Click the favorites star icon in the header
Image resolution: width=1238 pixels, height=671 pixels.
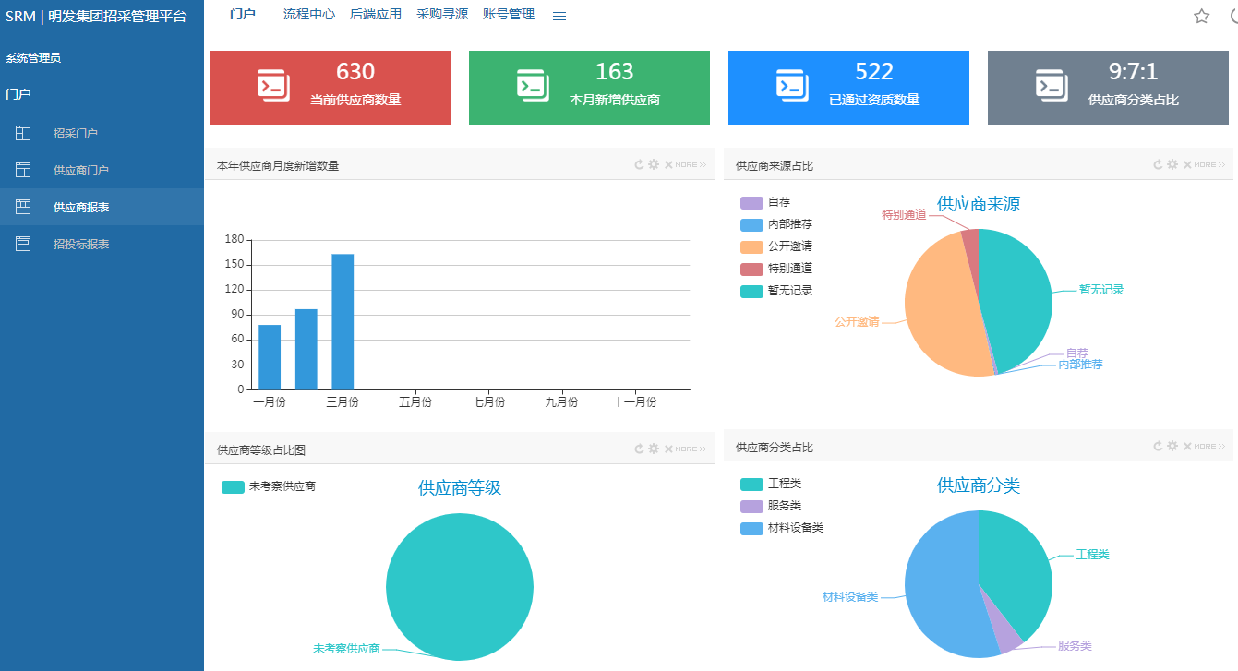click(x=1201, y=16)
